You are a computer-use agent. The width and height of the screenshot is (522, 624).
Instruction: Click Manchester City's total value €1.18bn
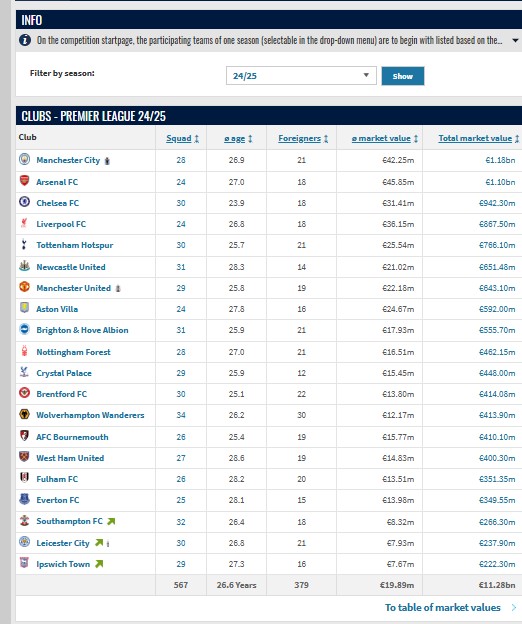[x=500, y=160]
